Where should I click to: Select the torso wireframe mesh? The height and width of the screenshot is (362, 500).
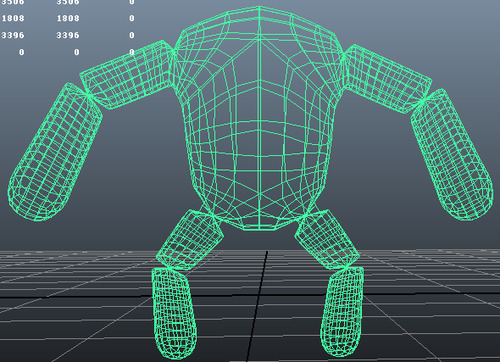tap(259, 118)
